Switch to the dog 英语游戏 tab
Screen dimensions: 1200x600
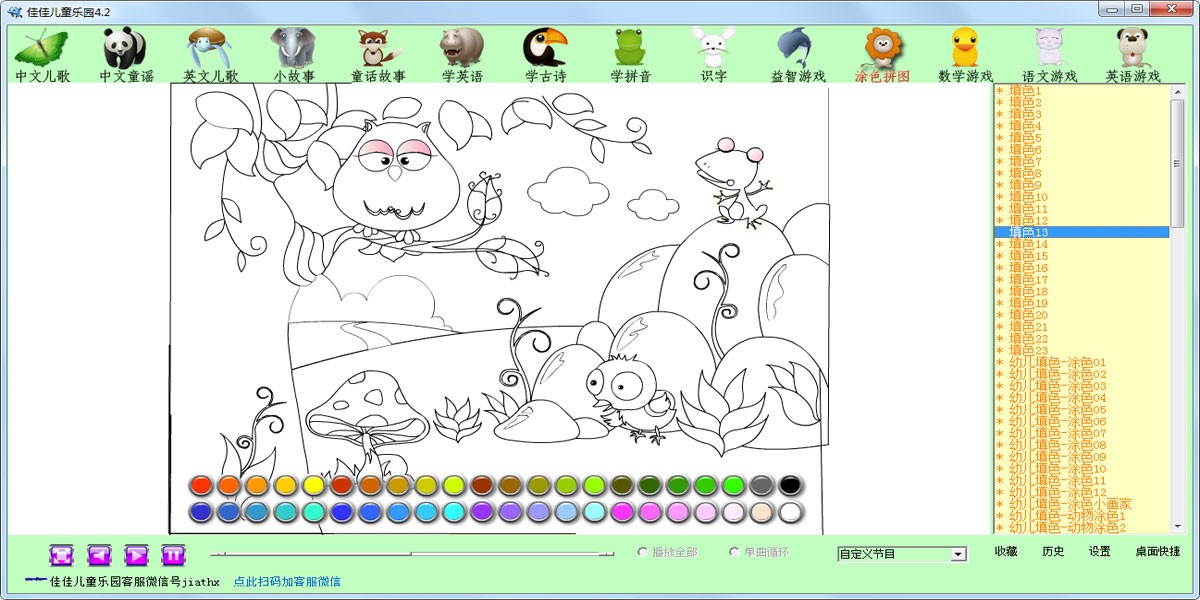point(1133,56)
